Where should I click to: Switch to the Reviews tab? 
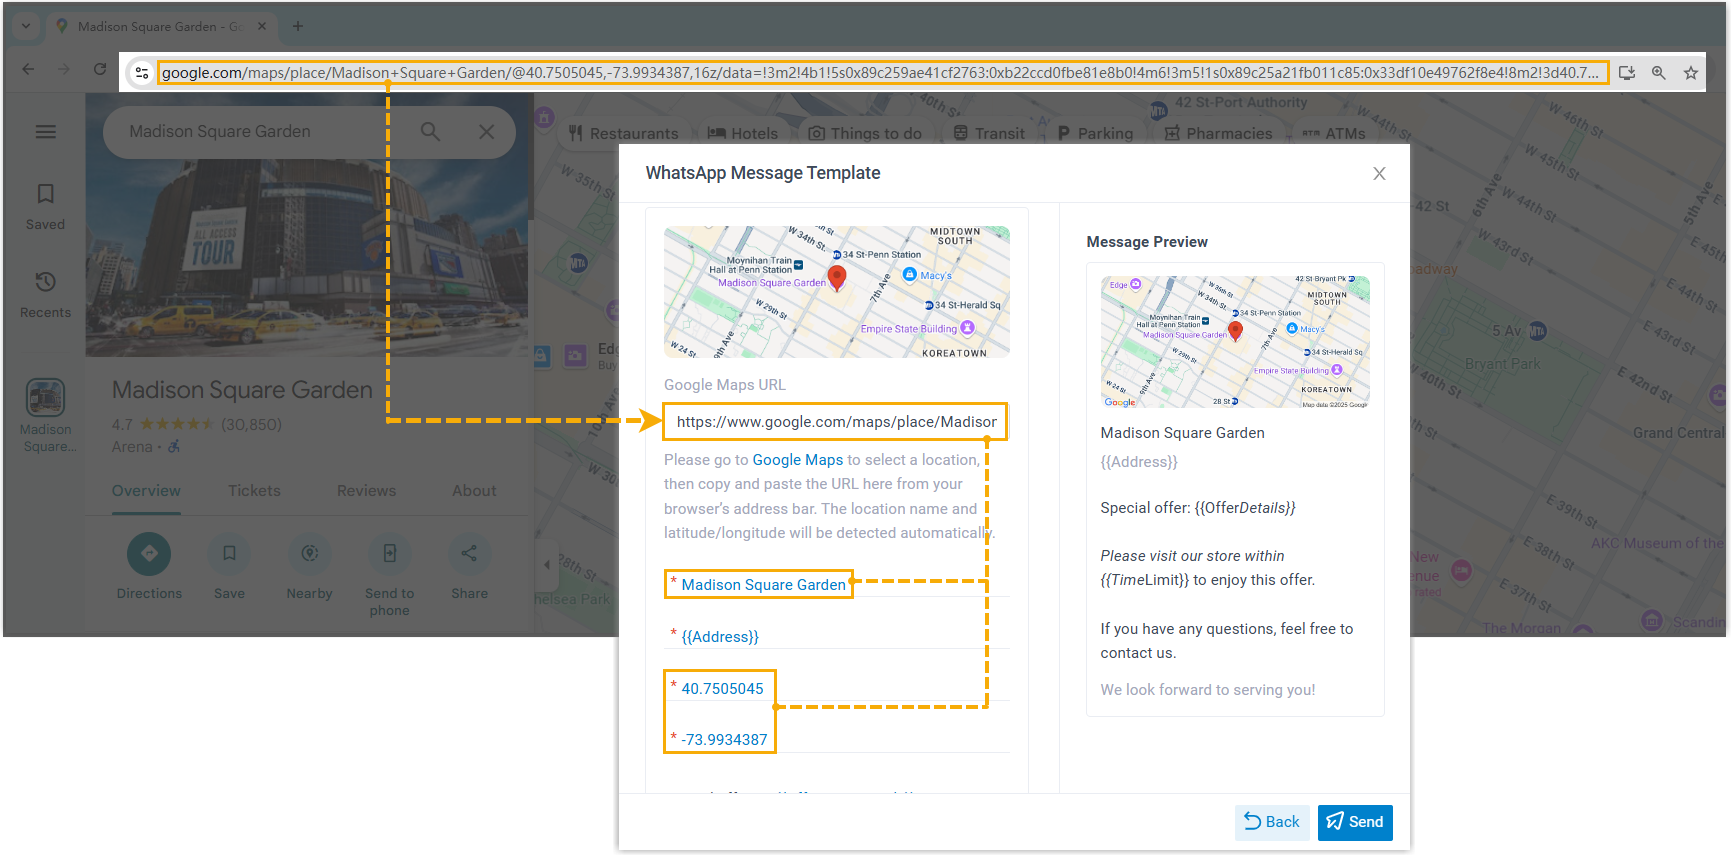click(366, 491)
